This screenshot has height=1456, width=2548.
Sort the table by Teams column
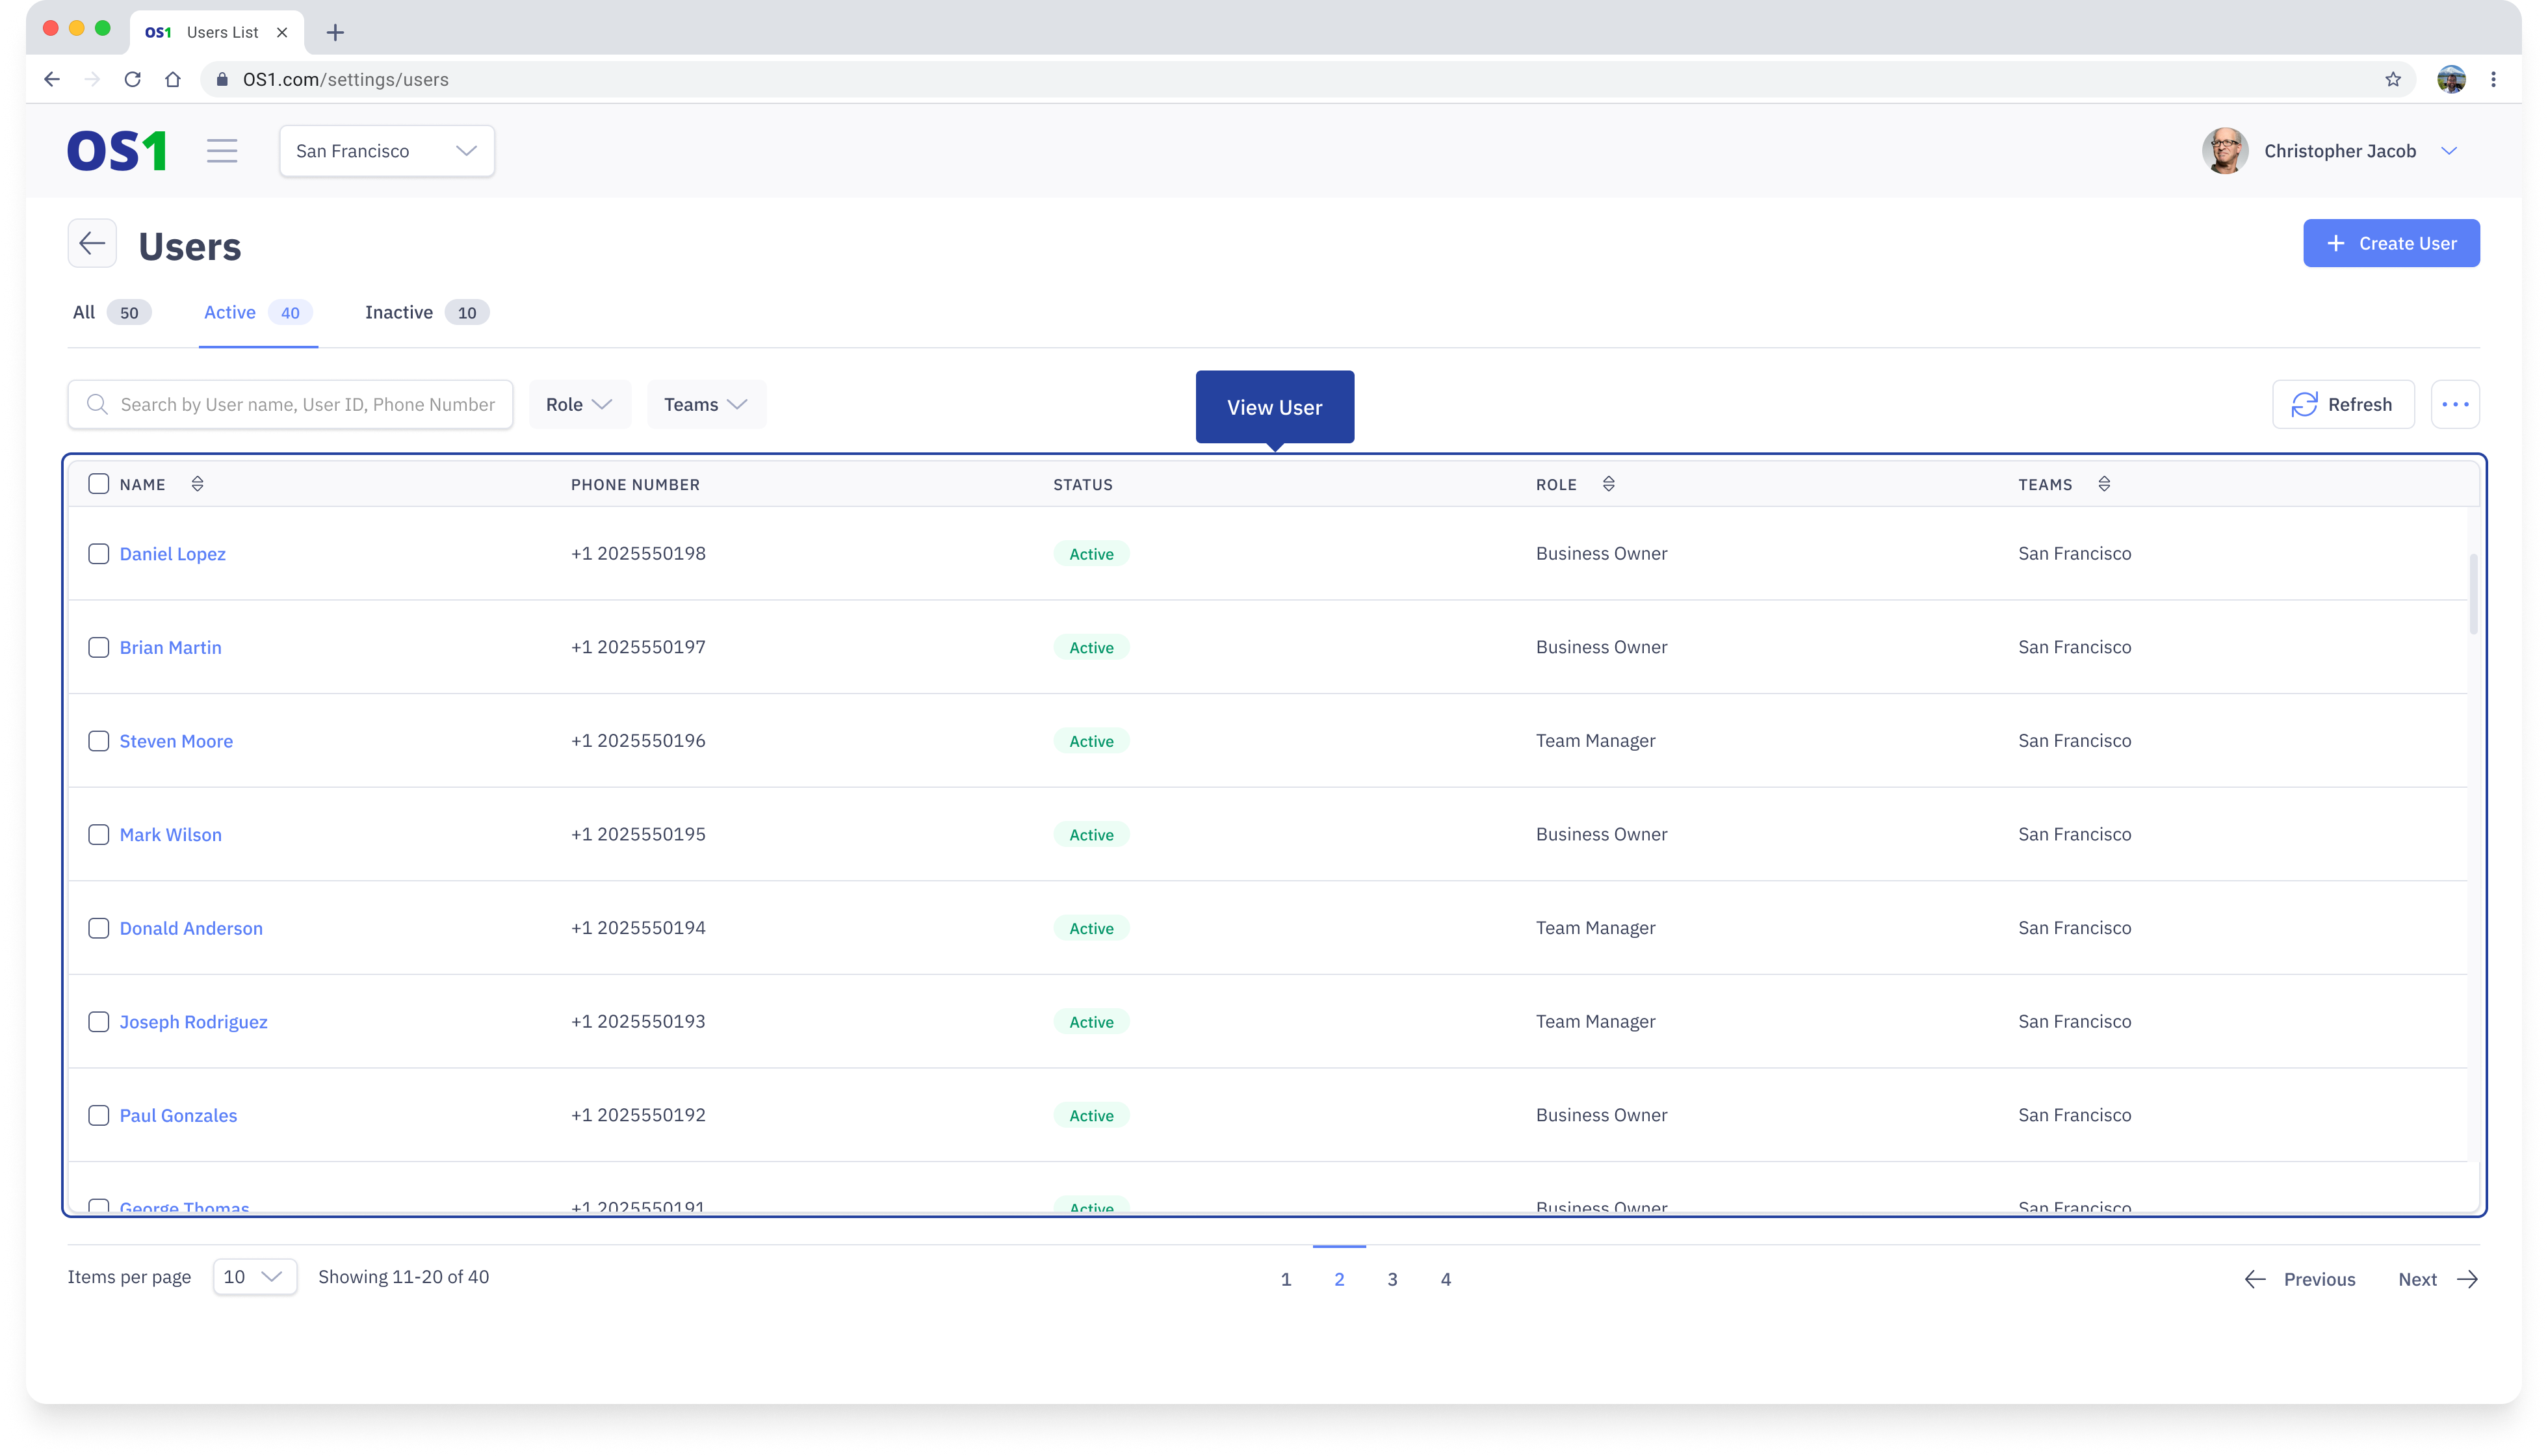[x=2104, y=484]
